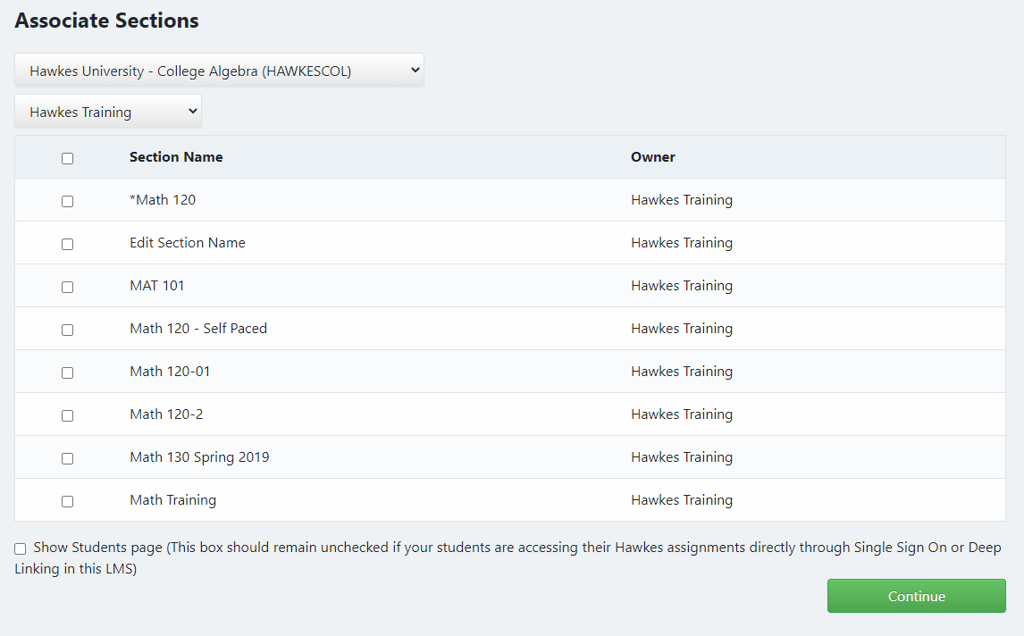Screen dimensions: 1024x636
Task: Click the Edit Section Name row text
Action: click(x=187, y=242)
